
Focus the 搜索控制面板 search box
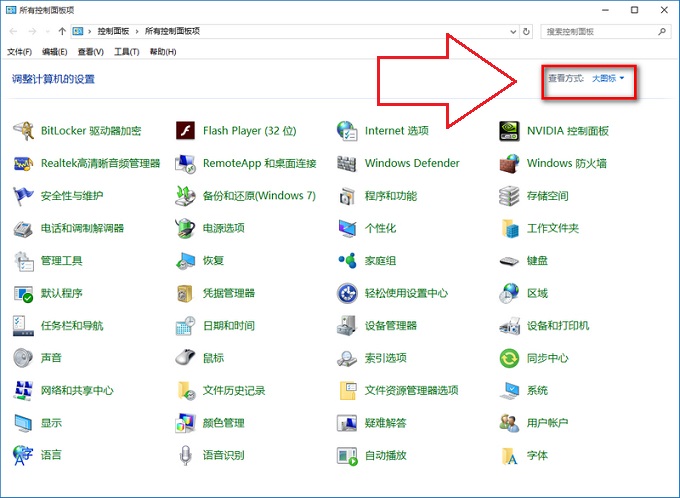click(605, 31)
